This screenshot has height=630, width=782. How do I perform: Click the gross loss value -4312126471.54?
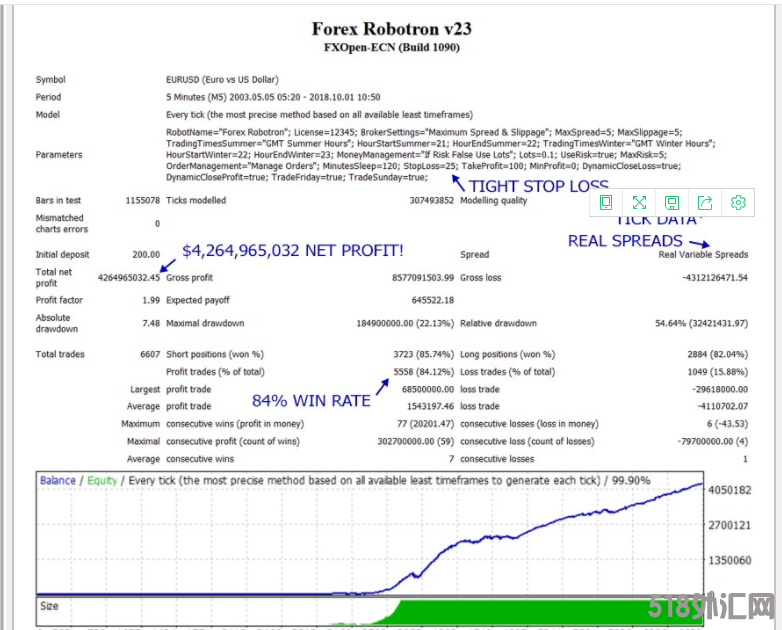click(x=715, y=277)
